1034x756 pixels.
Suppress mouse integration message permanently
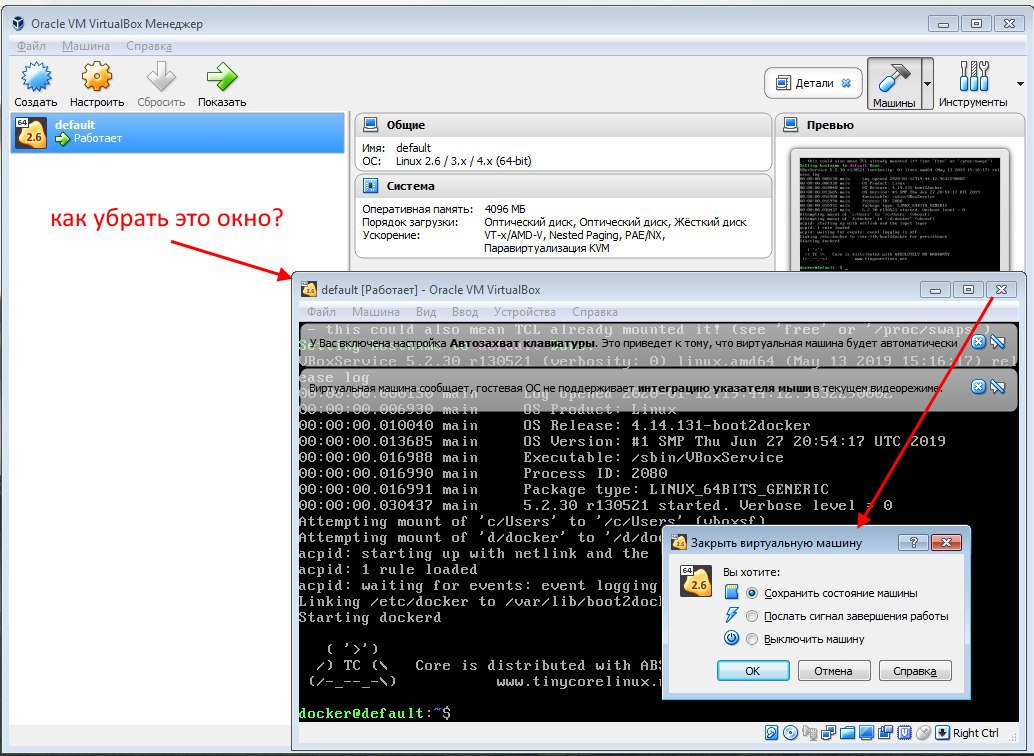998,387
